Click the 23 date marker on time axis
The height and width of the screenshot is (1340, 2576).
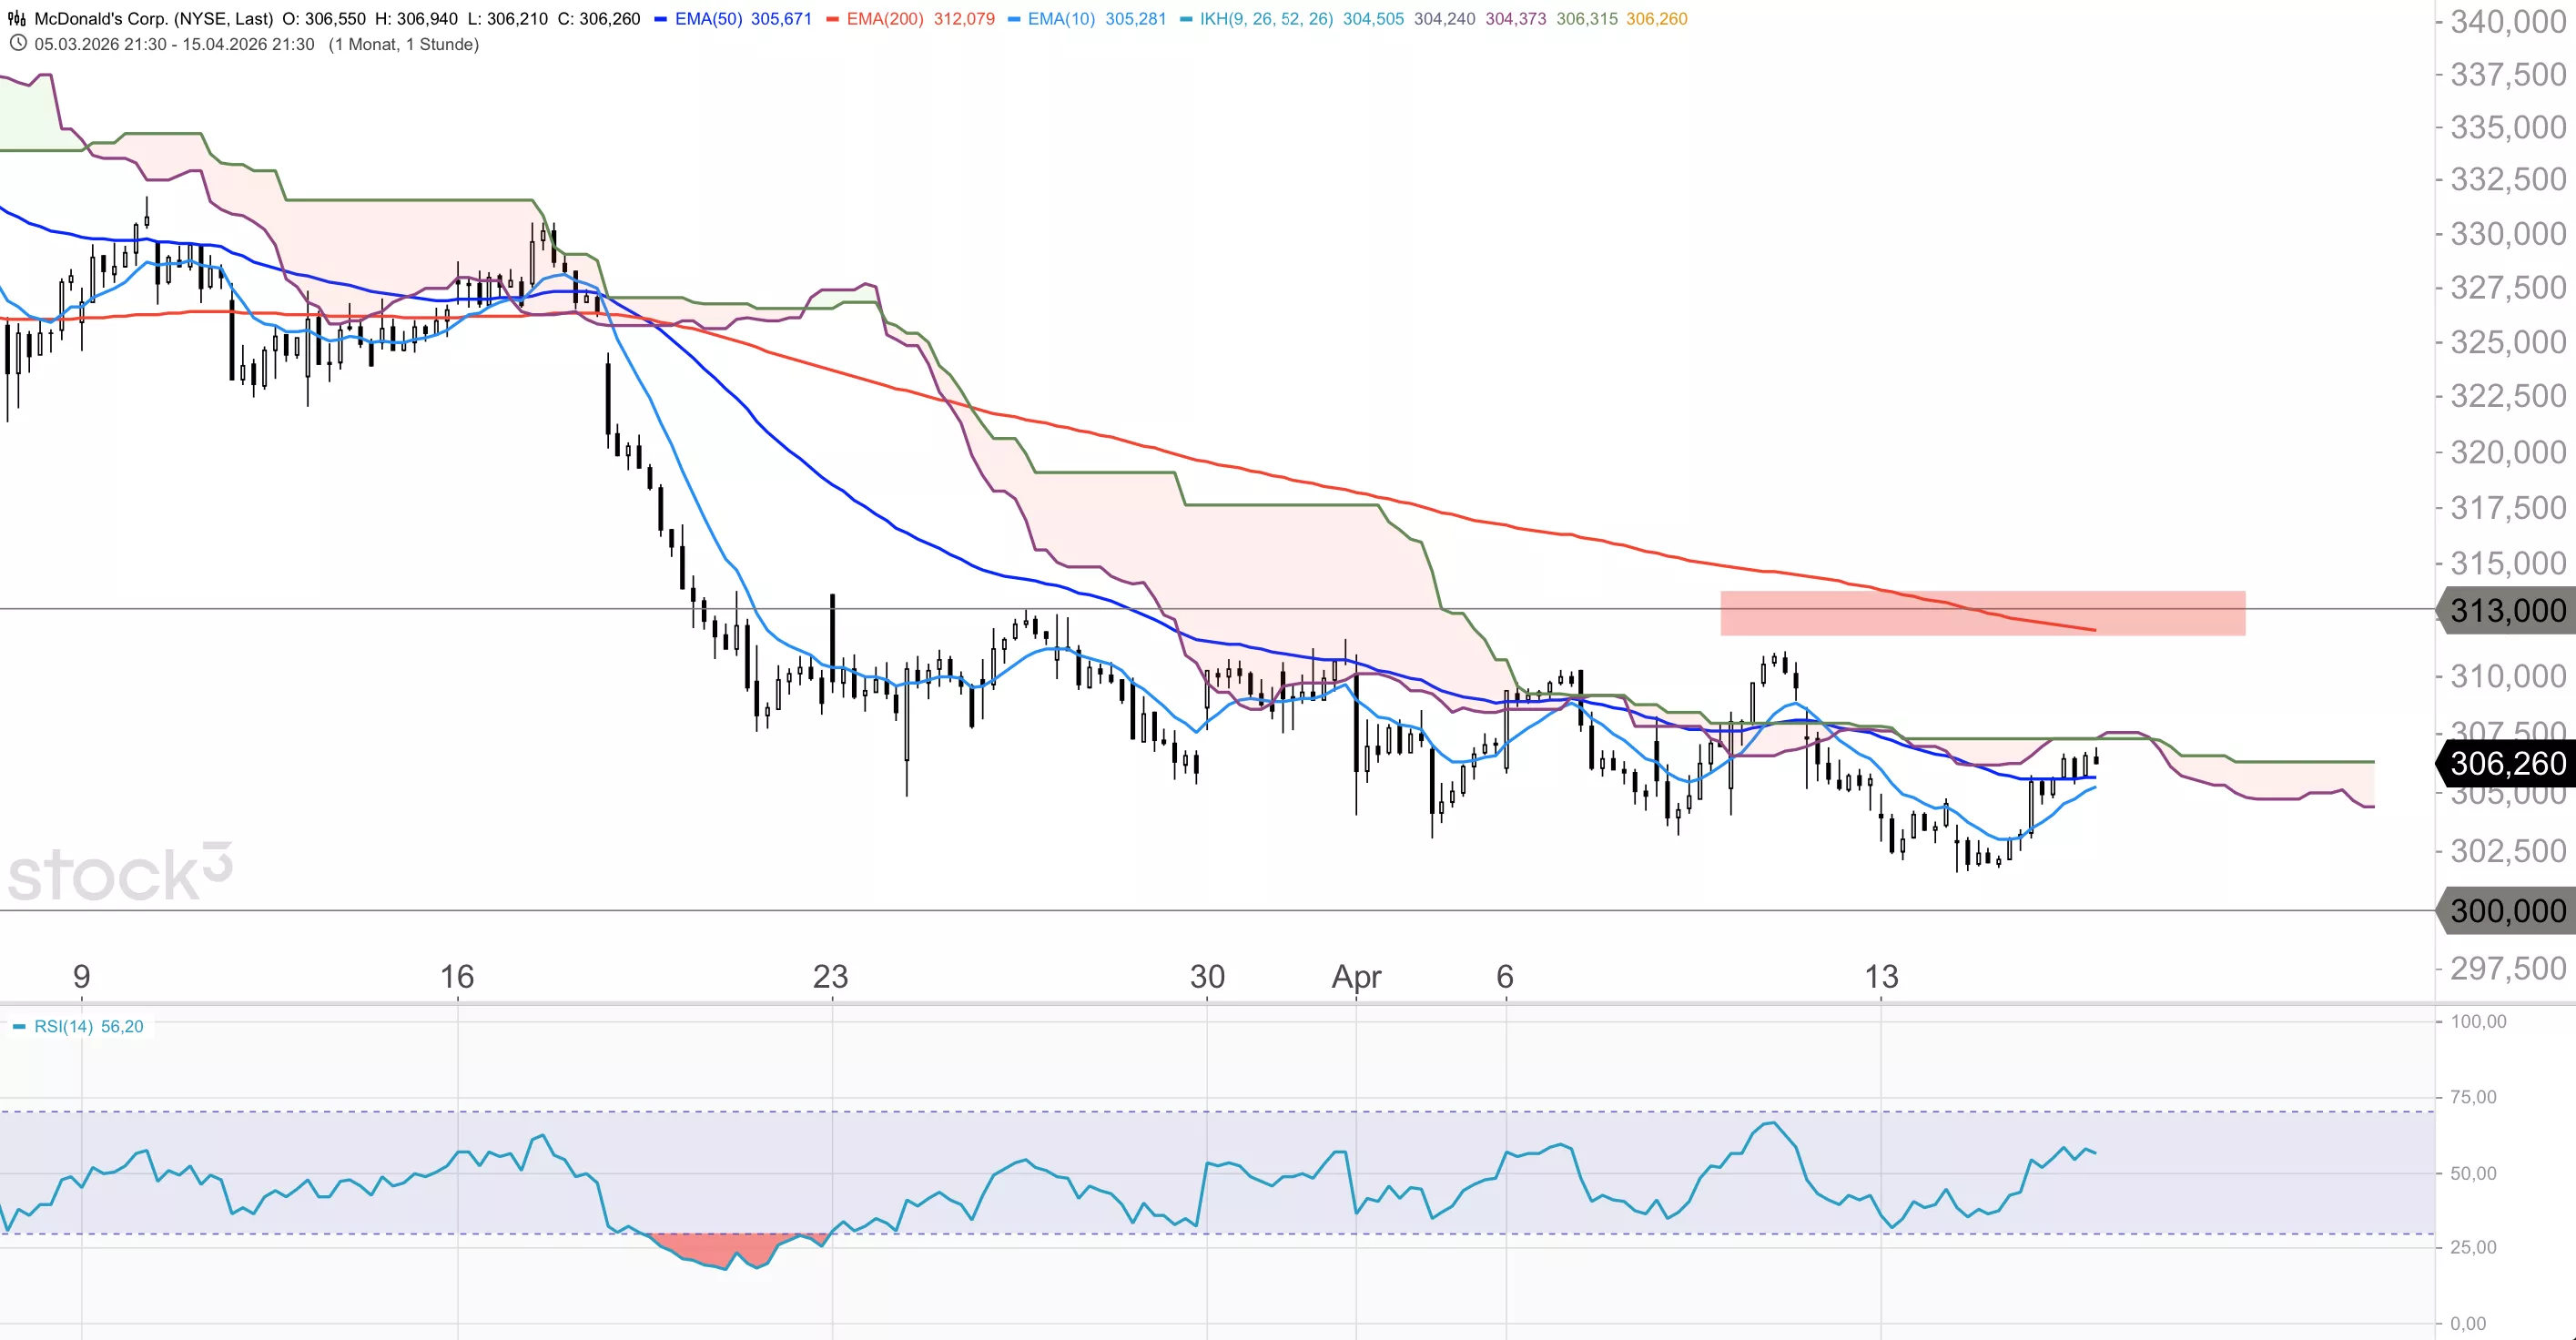830,976
